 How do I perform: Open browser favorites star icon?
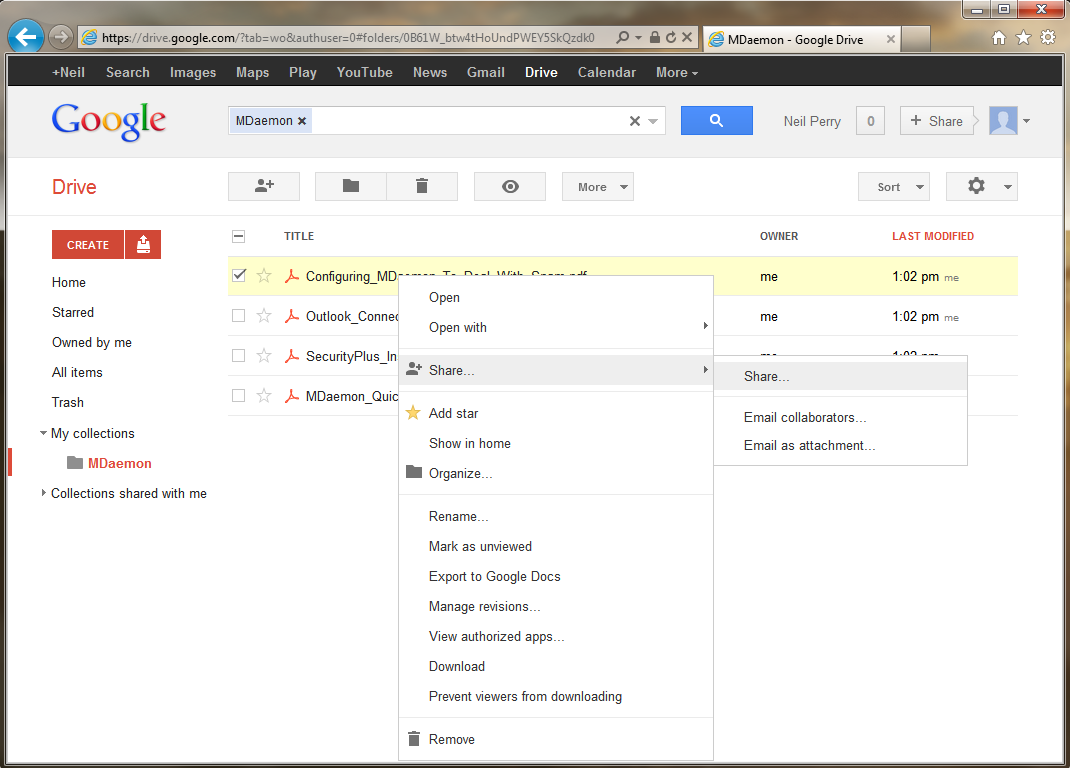[x=1023, y=38]
